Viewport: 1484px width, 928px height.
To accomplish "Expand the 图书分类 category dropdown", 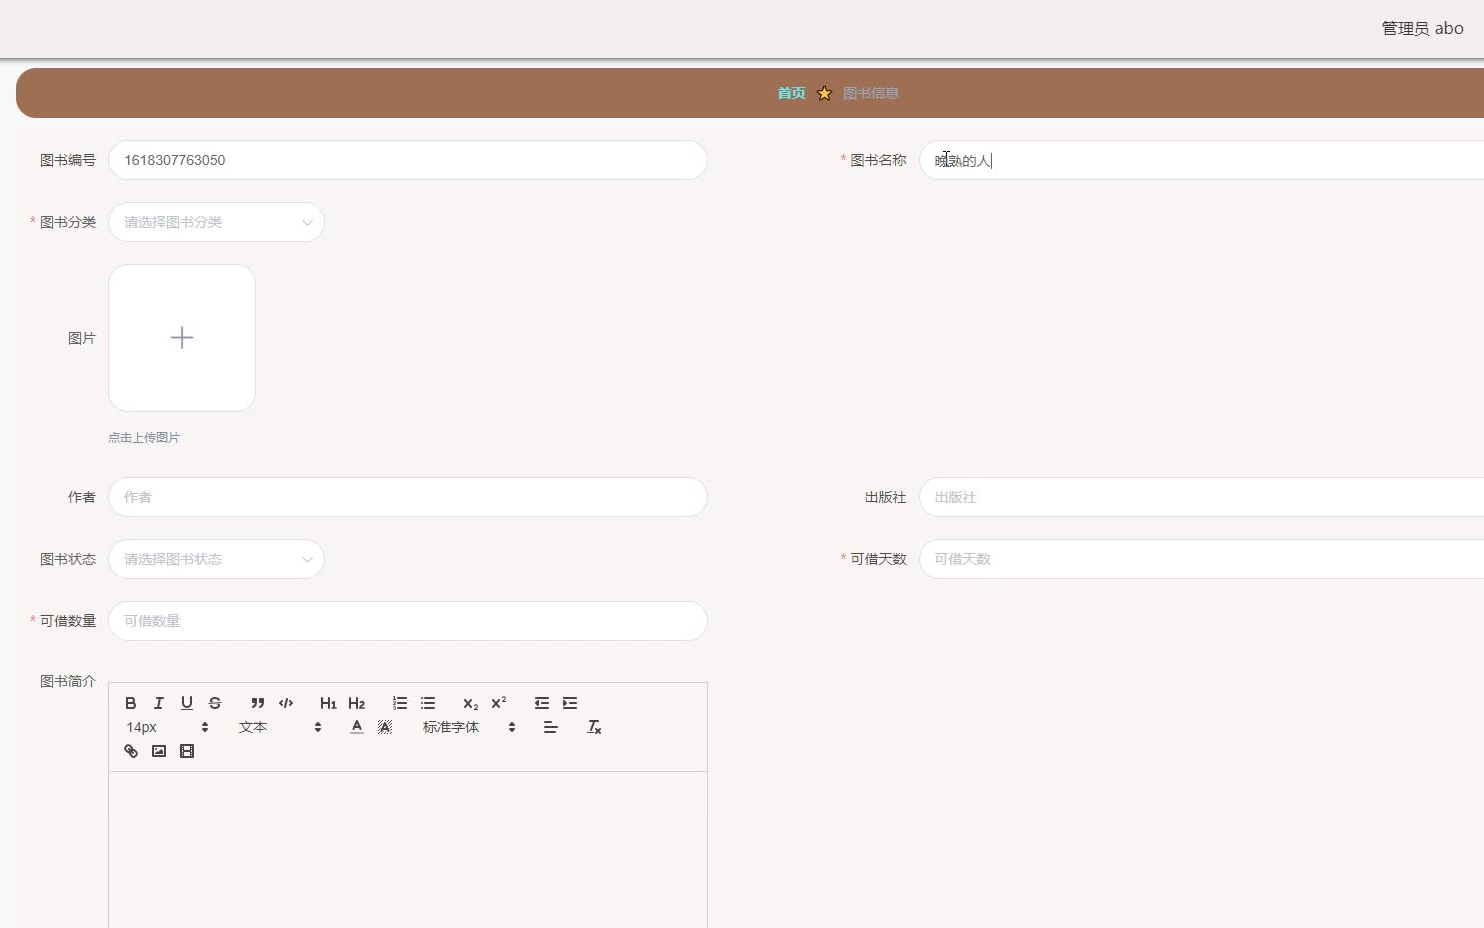I will pos(216,222).
